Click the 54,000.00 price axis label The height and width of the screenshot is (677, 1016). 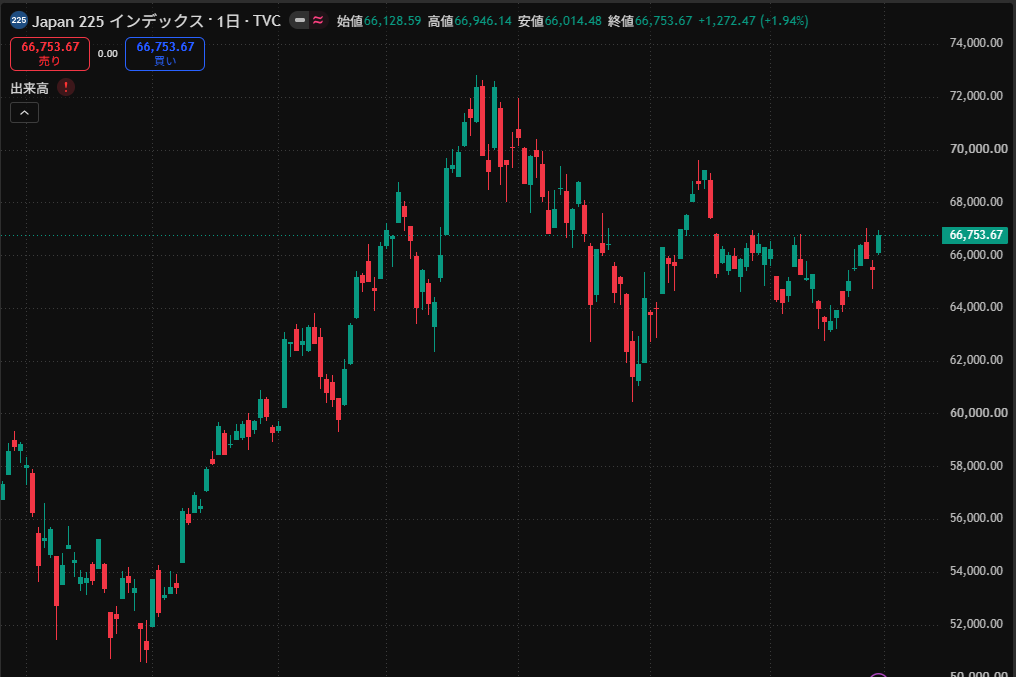point(976,571)
